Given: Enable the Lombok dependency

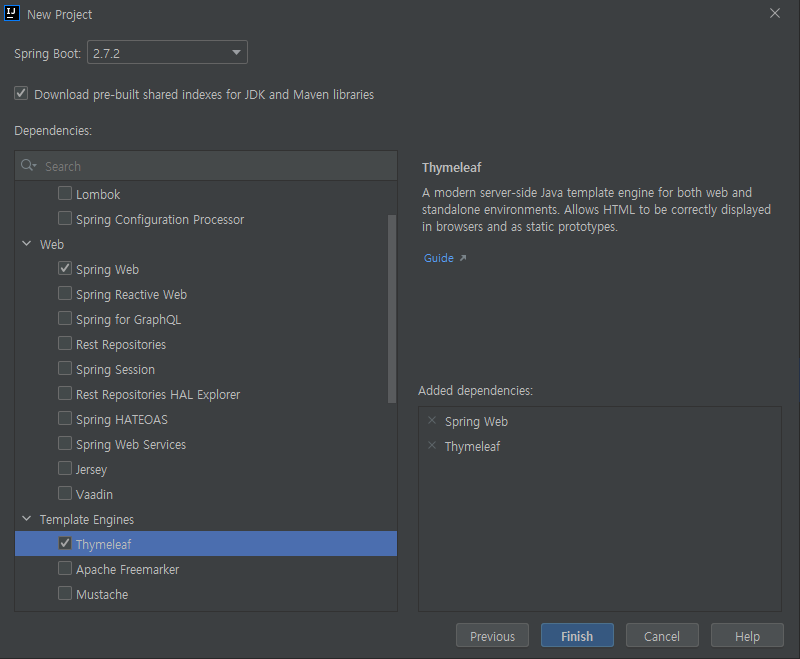Looking at the screenshot, I should click(x=65, y=193).
